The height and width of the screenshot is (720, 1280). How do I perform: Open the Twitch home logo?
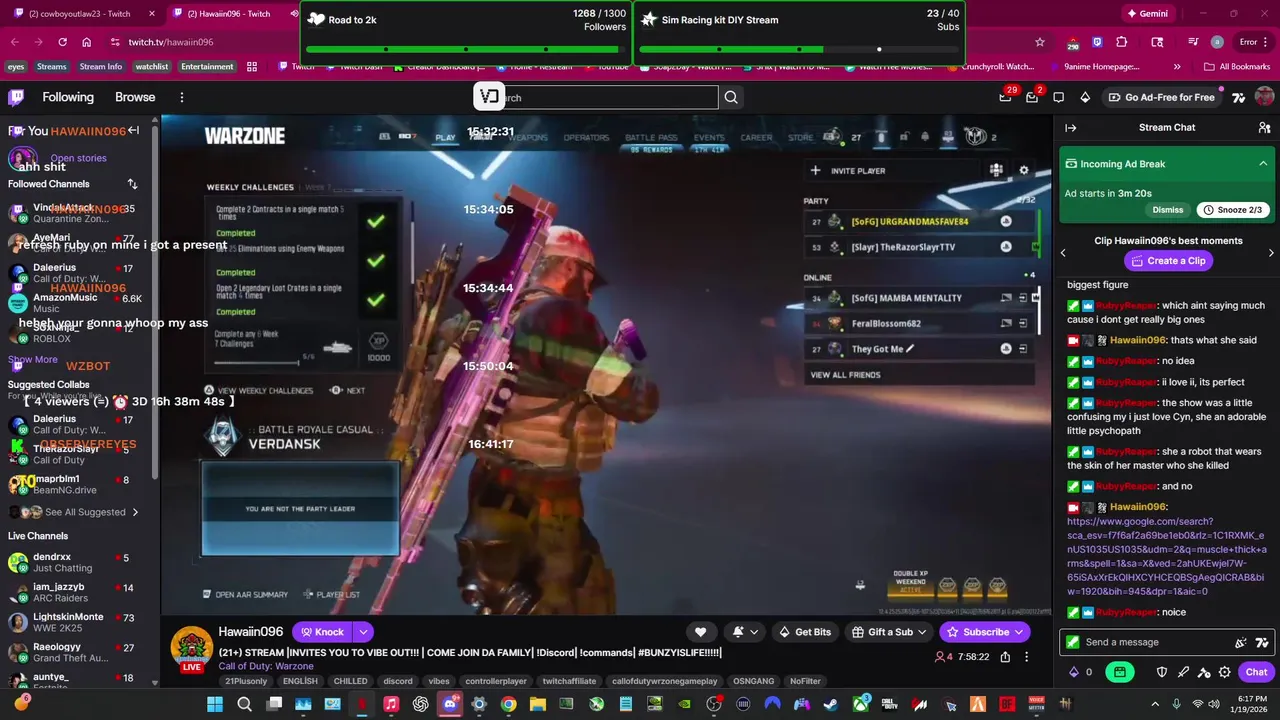(16, 97)
